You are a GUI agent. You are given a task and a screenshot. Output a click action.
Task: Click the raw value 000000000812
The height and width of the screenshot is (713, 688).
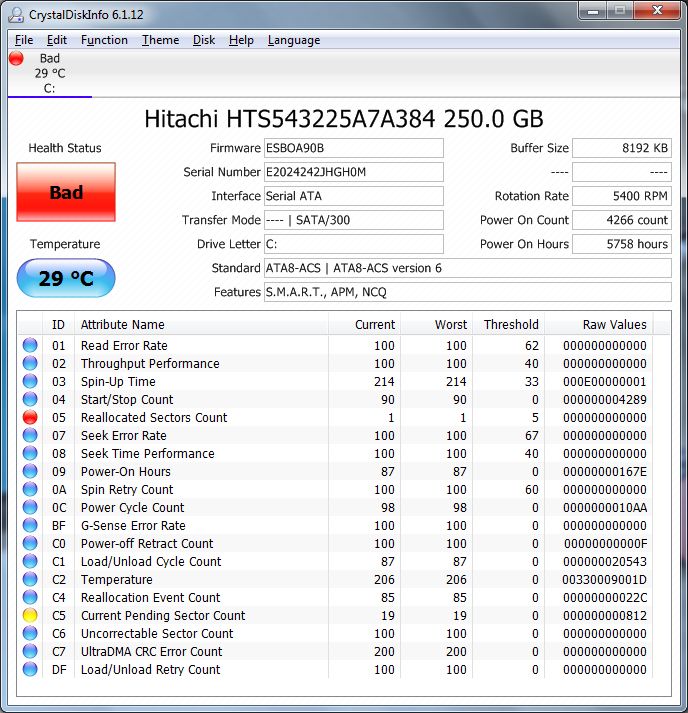(x=604, y=616)
